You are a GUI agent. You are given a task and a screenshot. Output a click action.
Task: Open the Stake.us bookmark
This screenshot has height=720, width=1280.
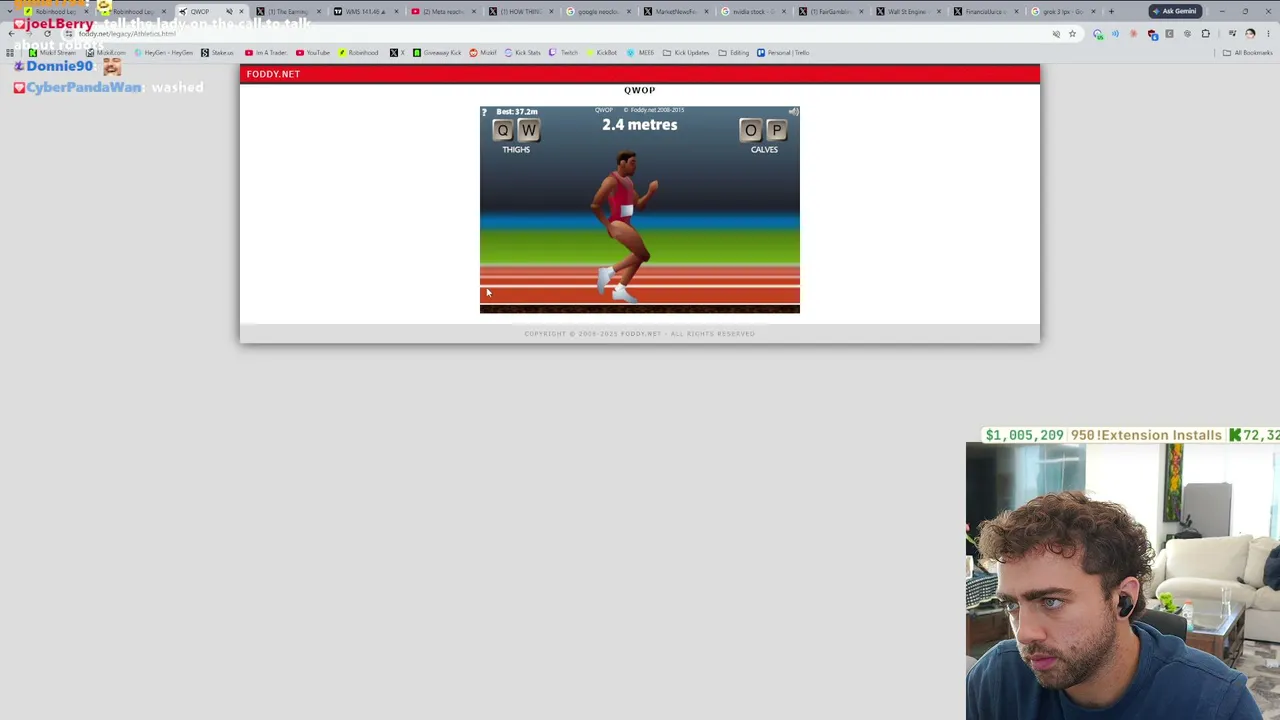[217, 53]
